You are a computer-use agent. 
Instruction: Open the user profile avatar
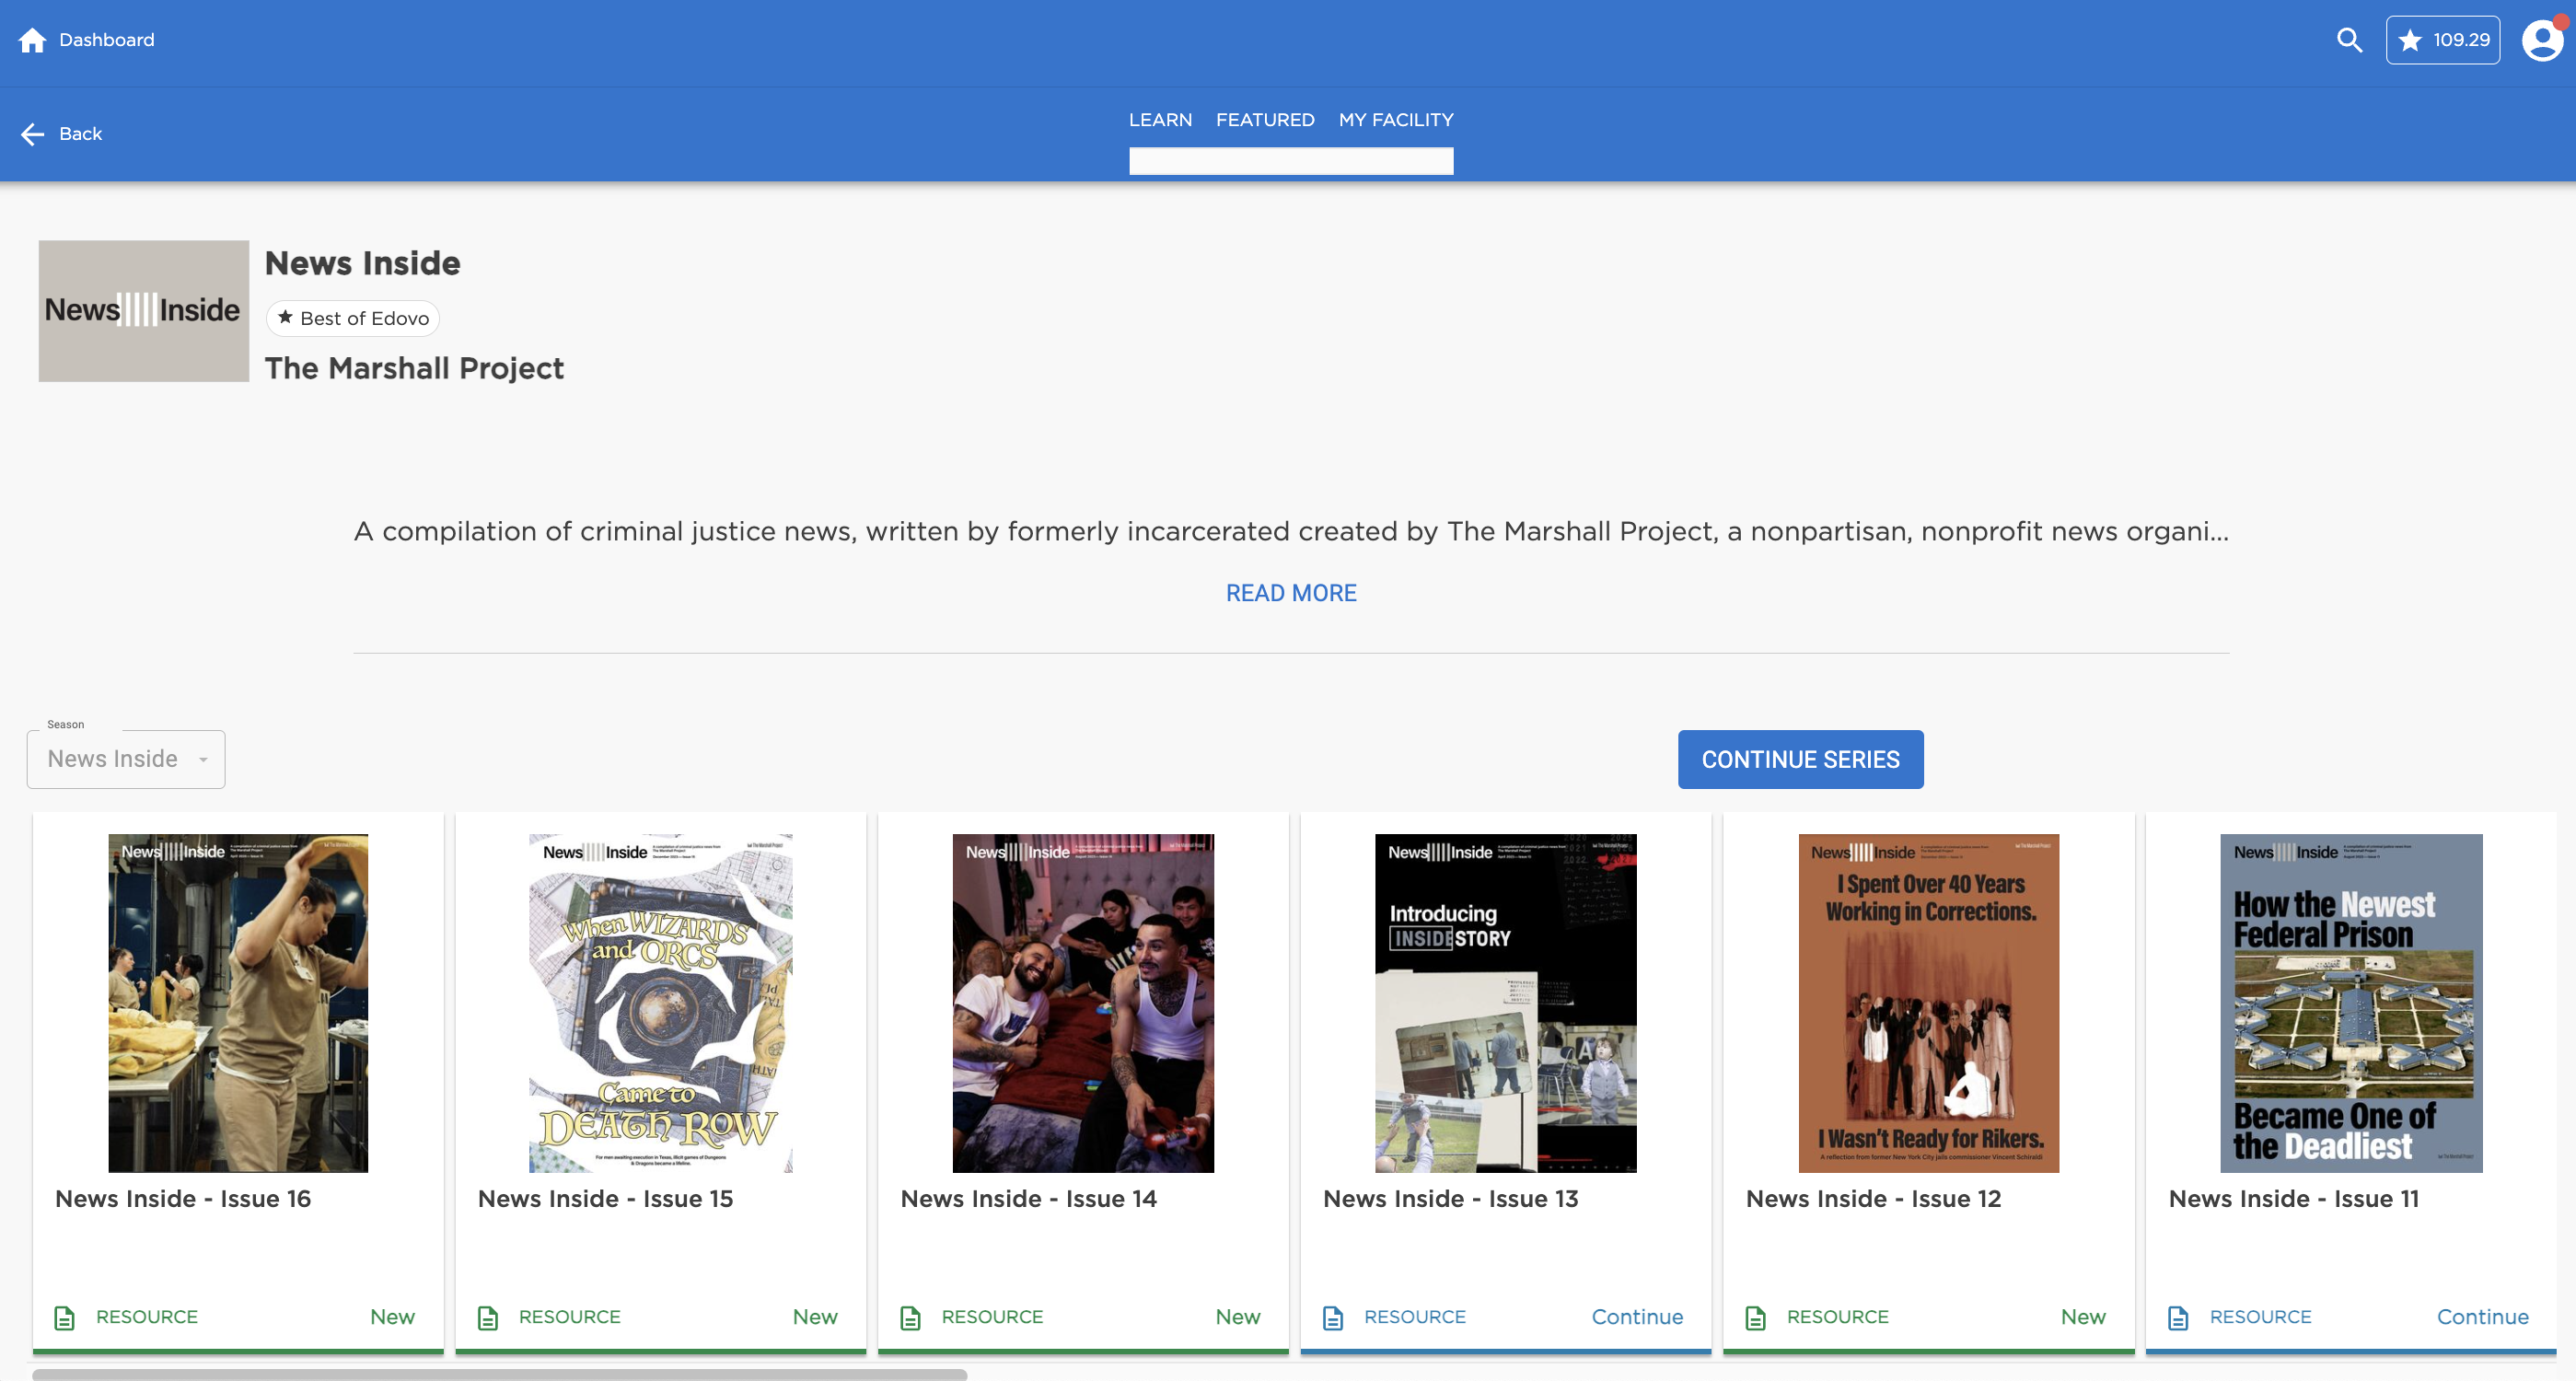[2543, 40]
